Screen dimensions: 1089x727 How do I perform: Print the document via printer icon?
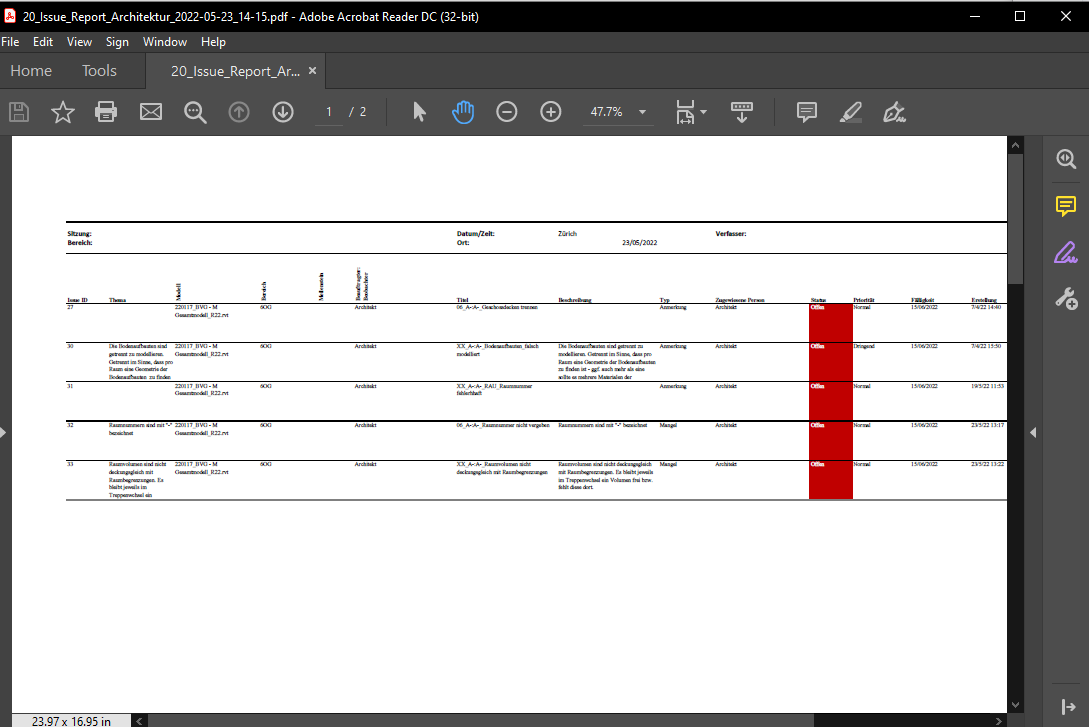[x=106, y=112]
